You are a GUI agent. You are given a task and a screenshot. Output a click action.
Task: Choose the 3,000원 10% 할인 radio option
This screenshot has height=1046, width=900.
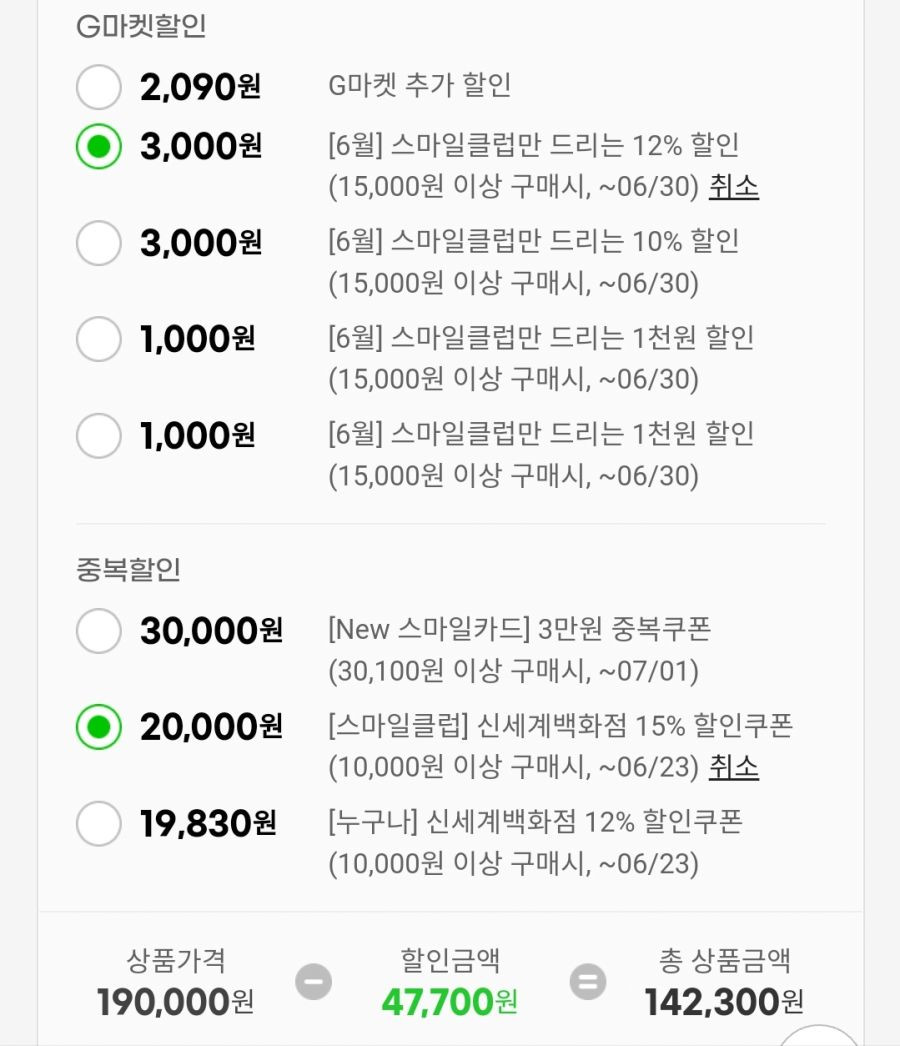coord(99,243)
